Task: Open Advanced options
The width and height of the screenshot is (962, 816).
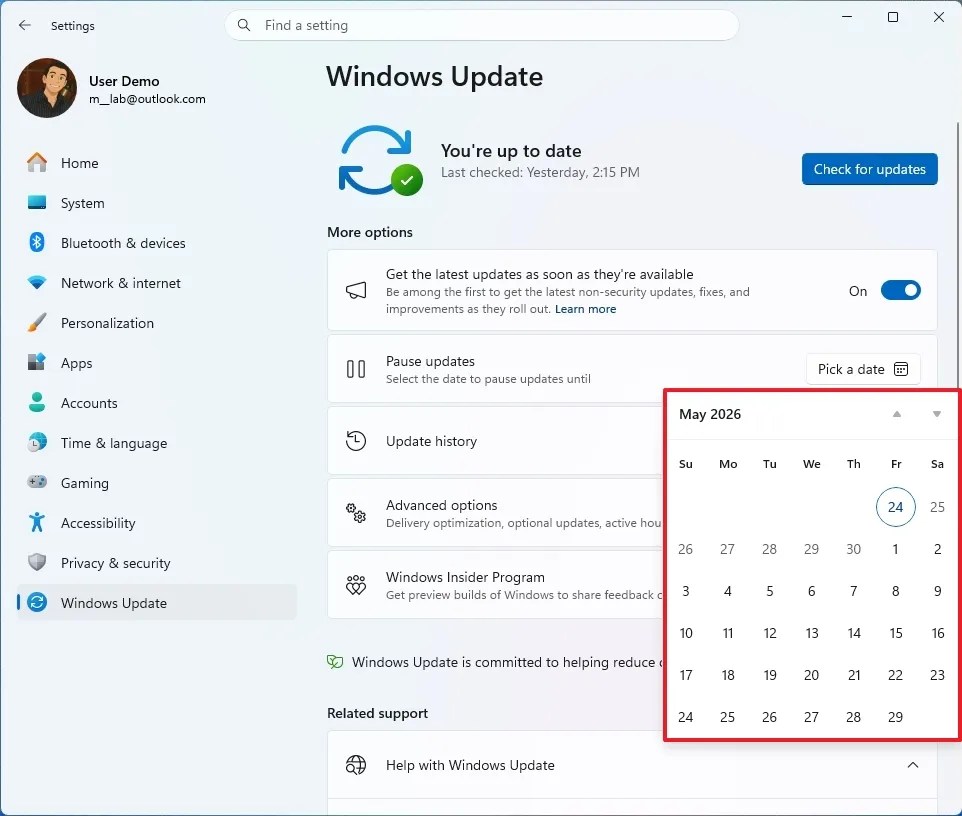Action: click(495, 513)
